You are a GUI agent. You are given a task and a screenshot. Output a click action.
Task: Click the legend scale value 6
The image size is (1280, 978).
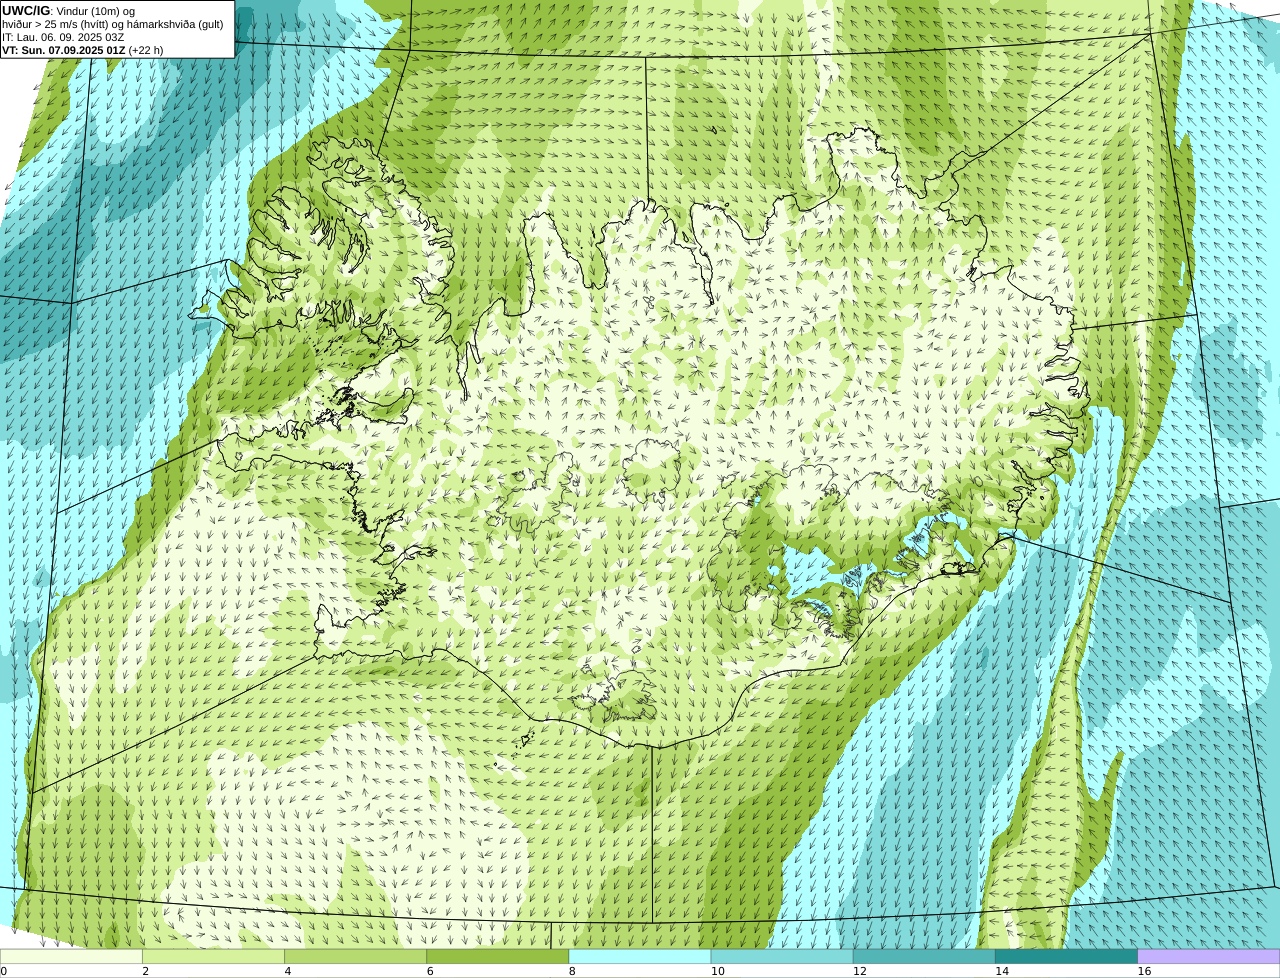coord(430,971)
